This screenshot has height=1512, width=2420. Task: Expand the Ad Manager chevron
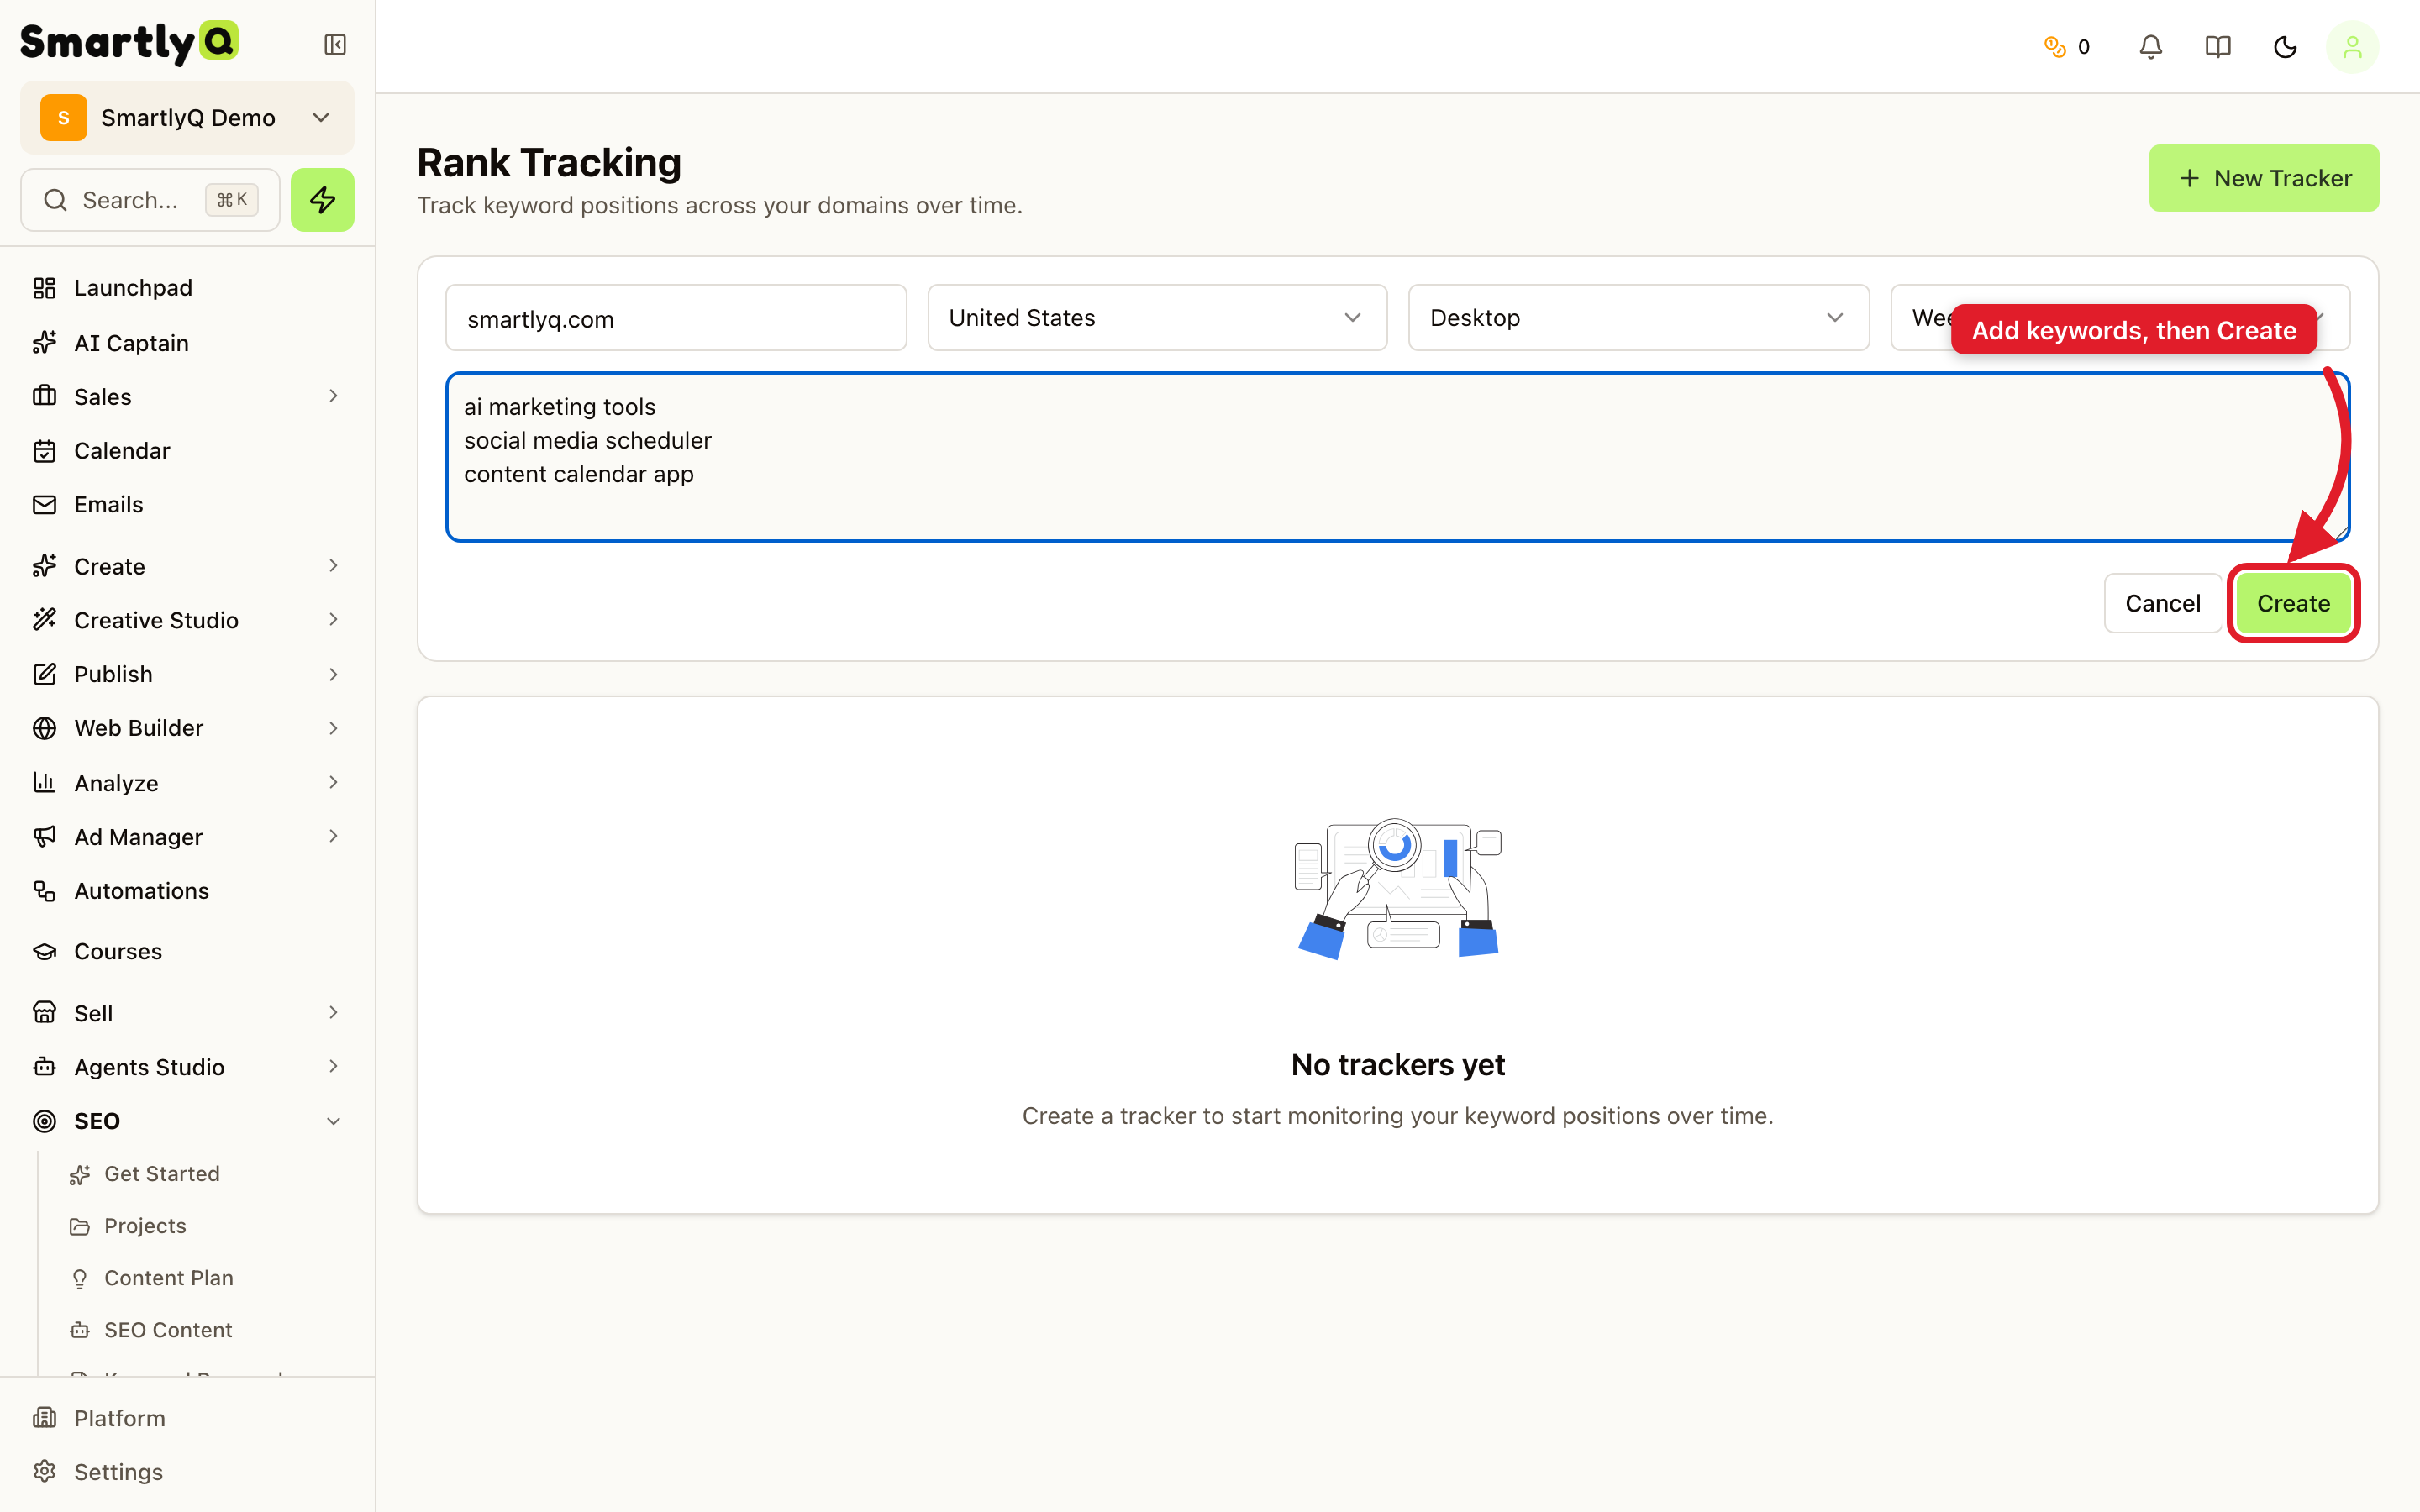pos(334,836)
